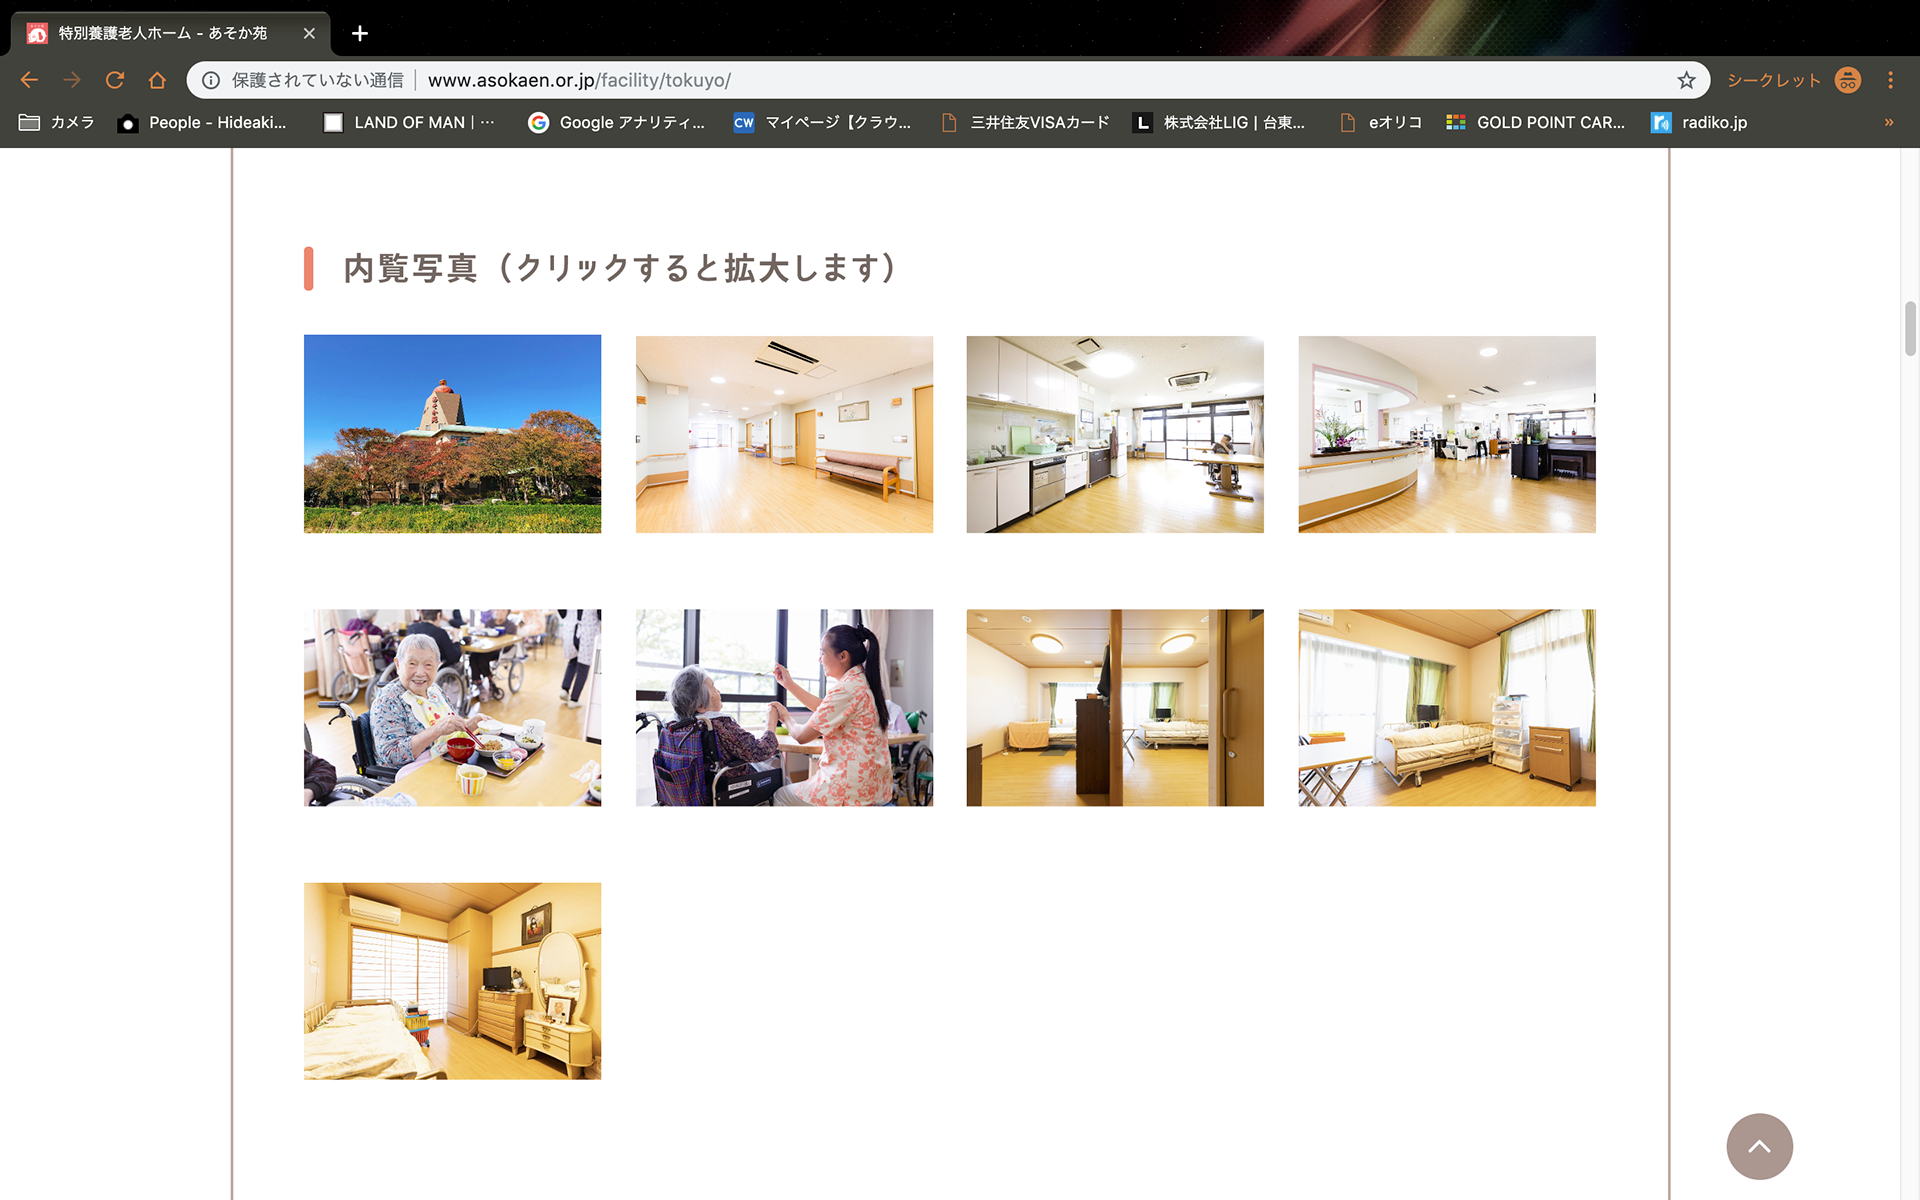
Task: Open the Chrome three-dot menu
Action: tap(1890, 80)
